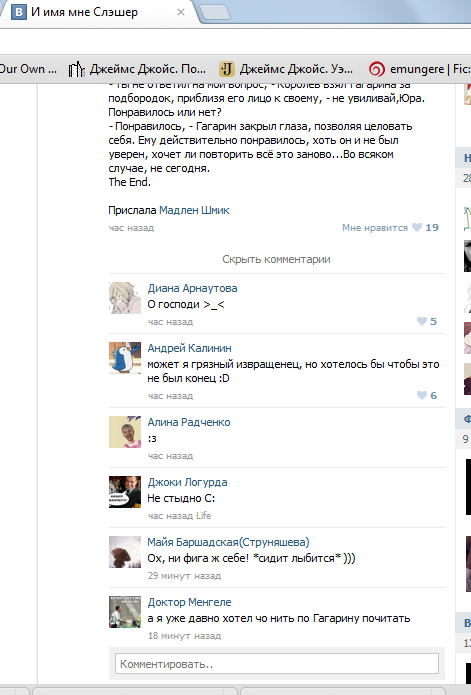Click the Комментировать.. input field

(x=277, y=664)
